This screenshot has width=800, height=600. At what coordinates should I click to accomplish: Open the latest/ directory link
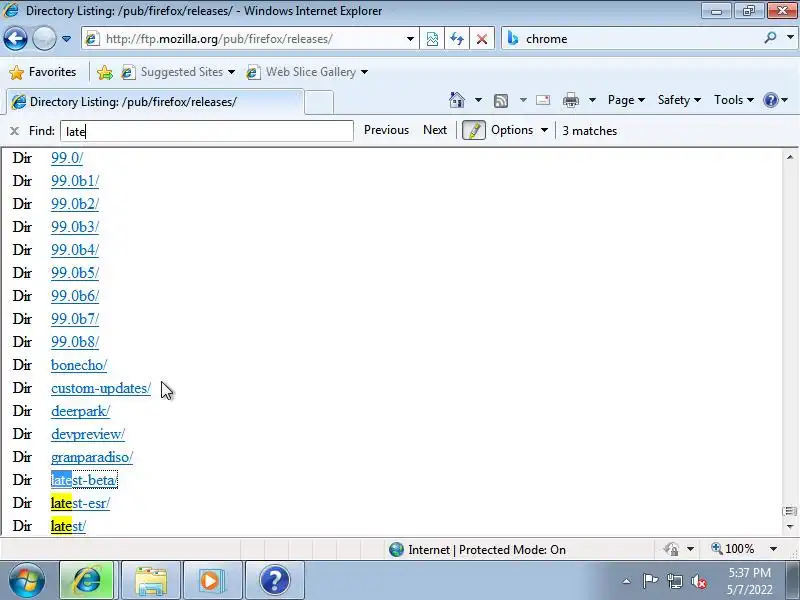tap(68, 526)
